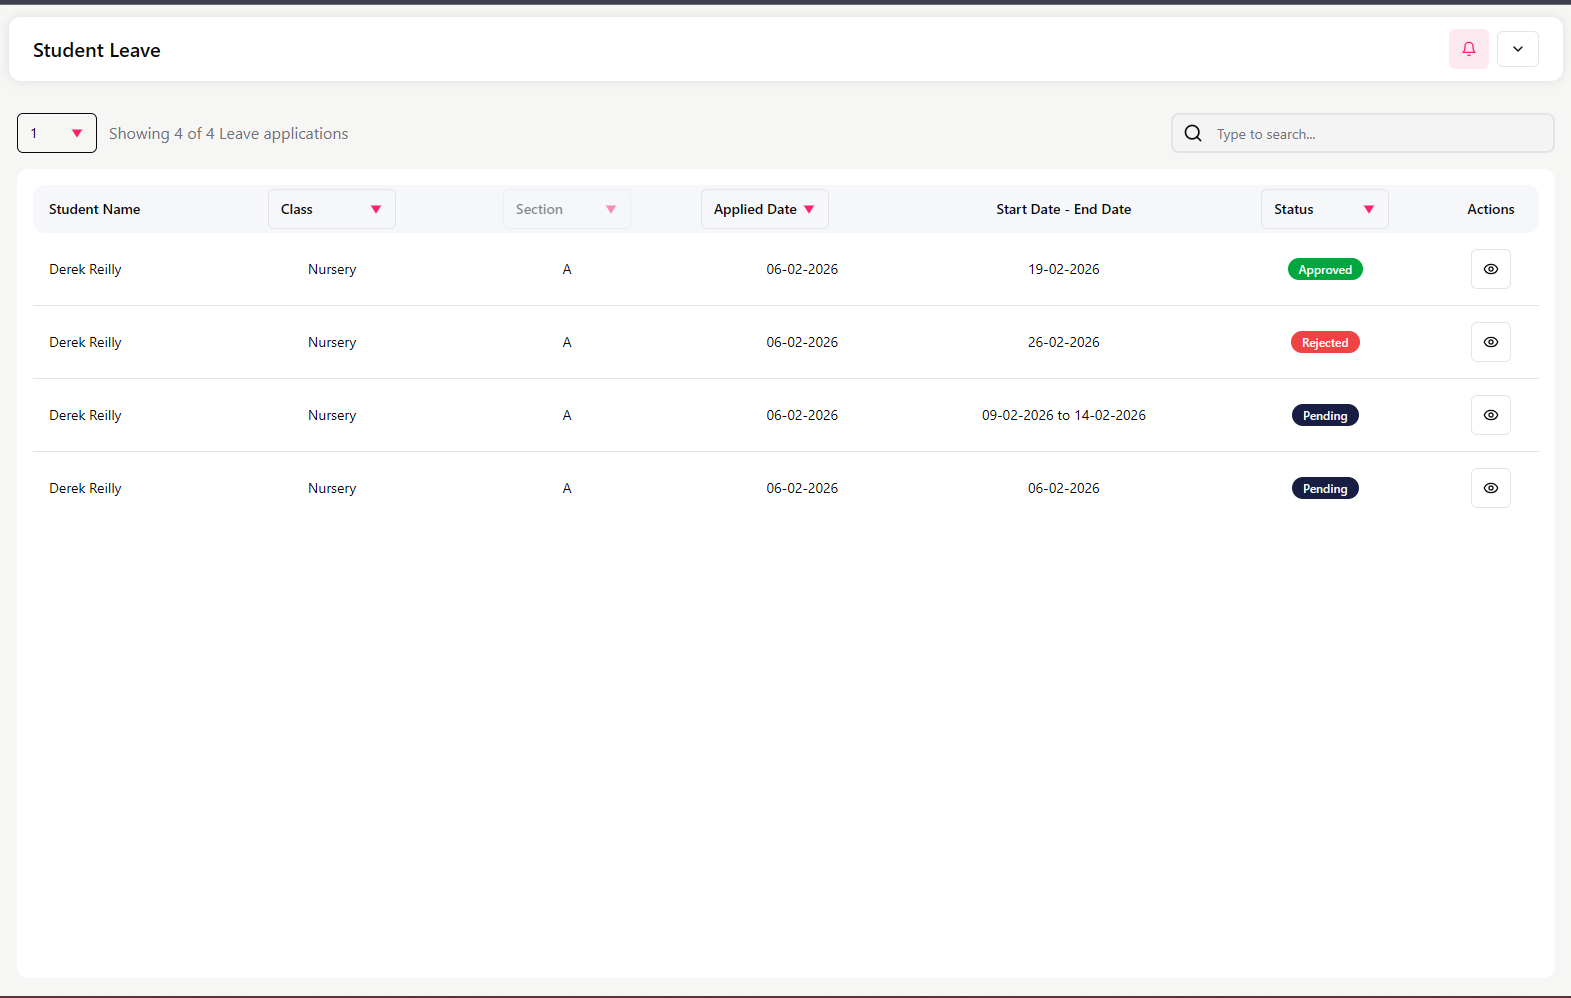Image resolution: width=1571 pixels, height=998 pixels.
Task: Open the Section filter dropdown
Action: (566, 209)
